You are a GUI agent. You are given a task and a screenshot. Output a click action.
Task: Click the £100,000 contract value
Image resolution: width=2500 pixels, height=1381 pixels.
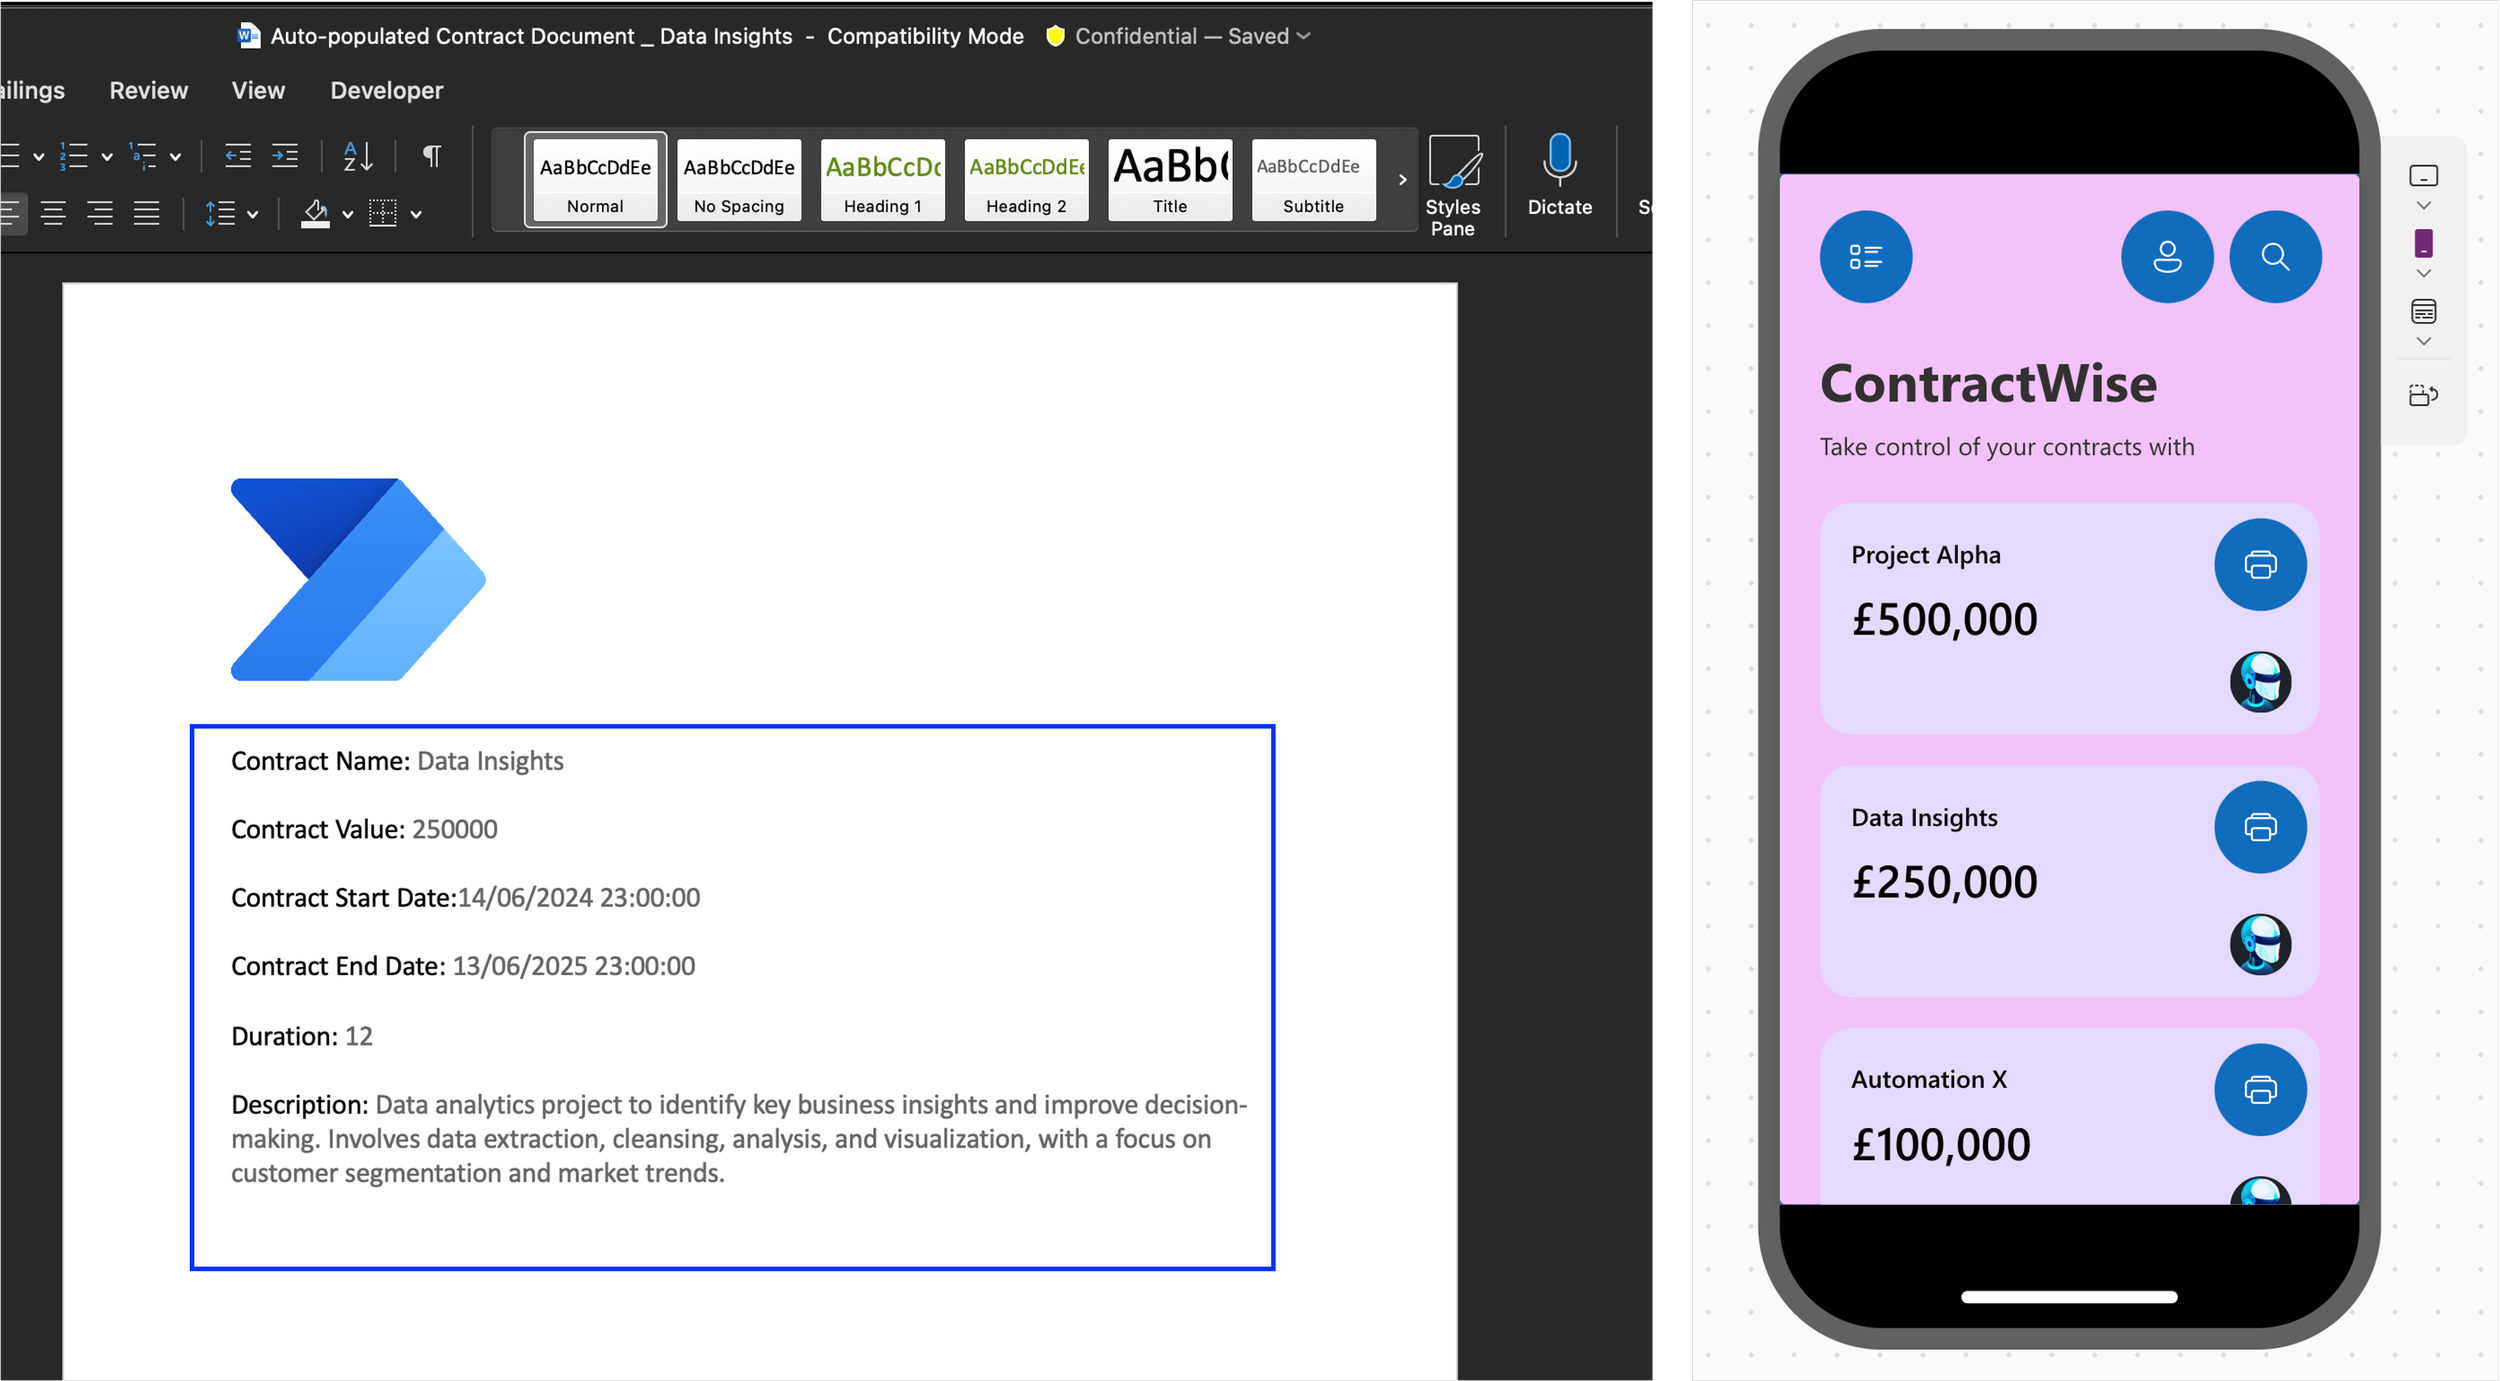(x=1941, y=1145)
